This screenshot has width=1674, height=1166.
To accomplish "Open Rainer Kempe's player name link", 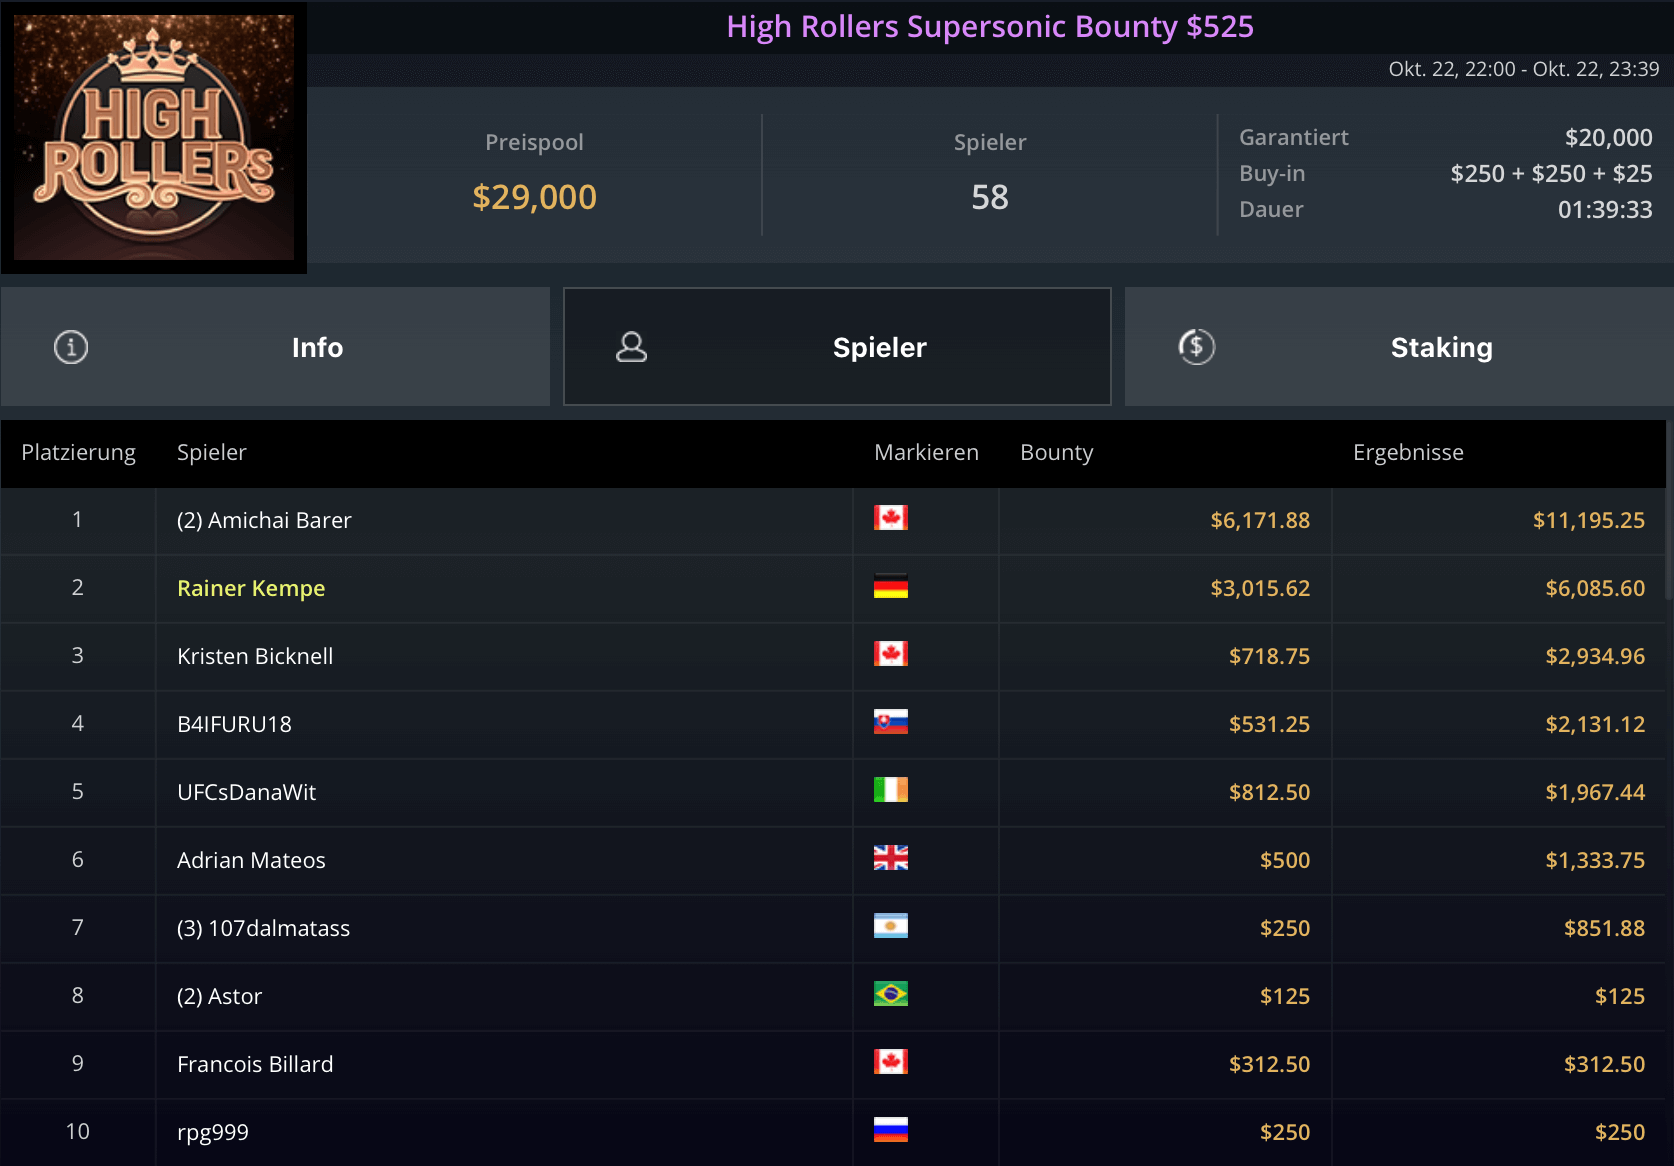I will point(251,588).
